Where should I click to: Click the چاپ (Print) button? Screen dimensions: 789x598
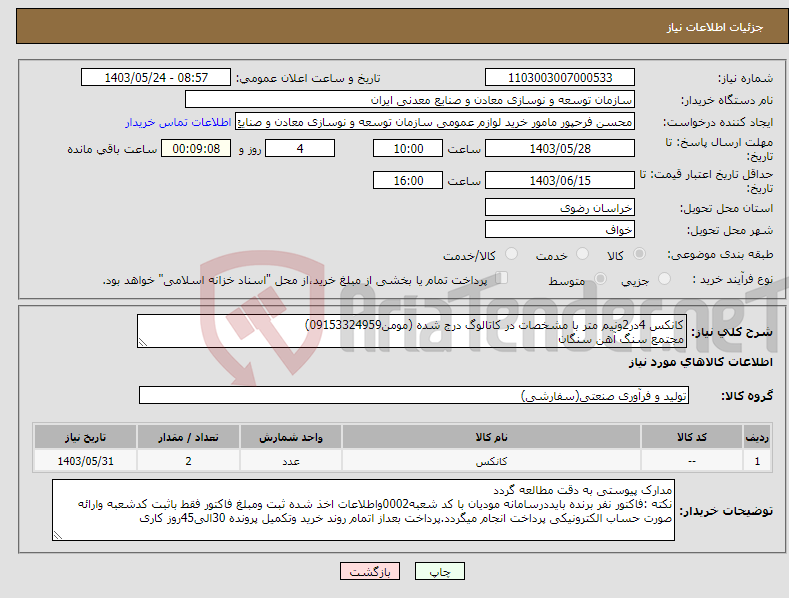click(x=439, y=571)
